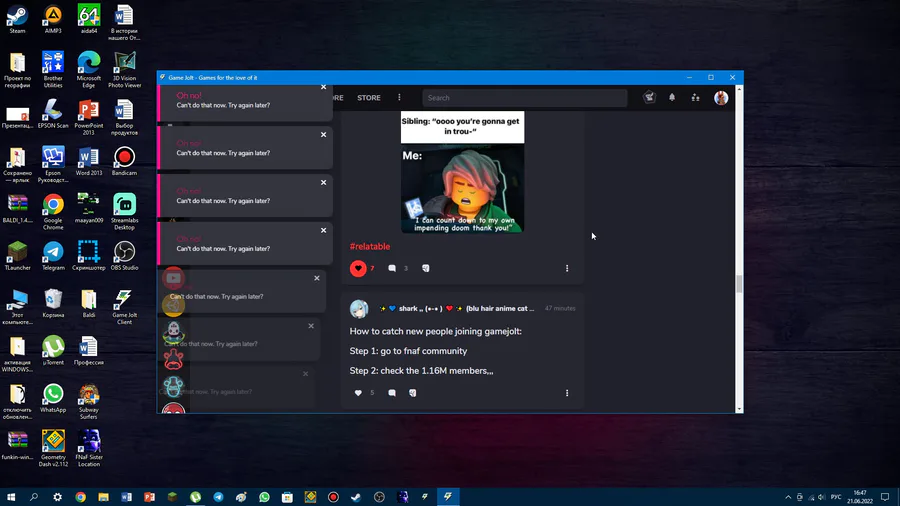This screenshot has width=900, height=506.
Task: Go to the STORE tab in Game Jolt
Action: coord(368,98)
